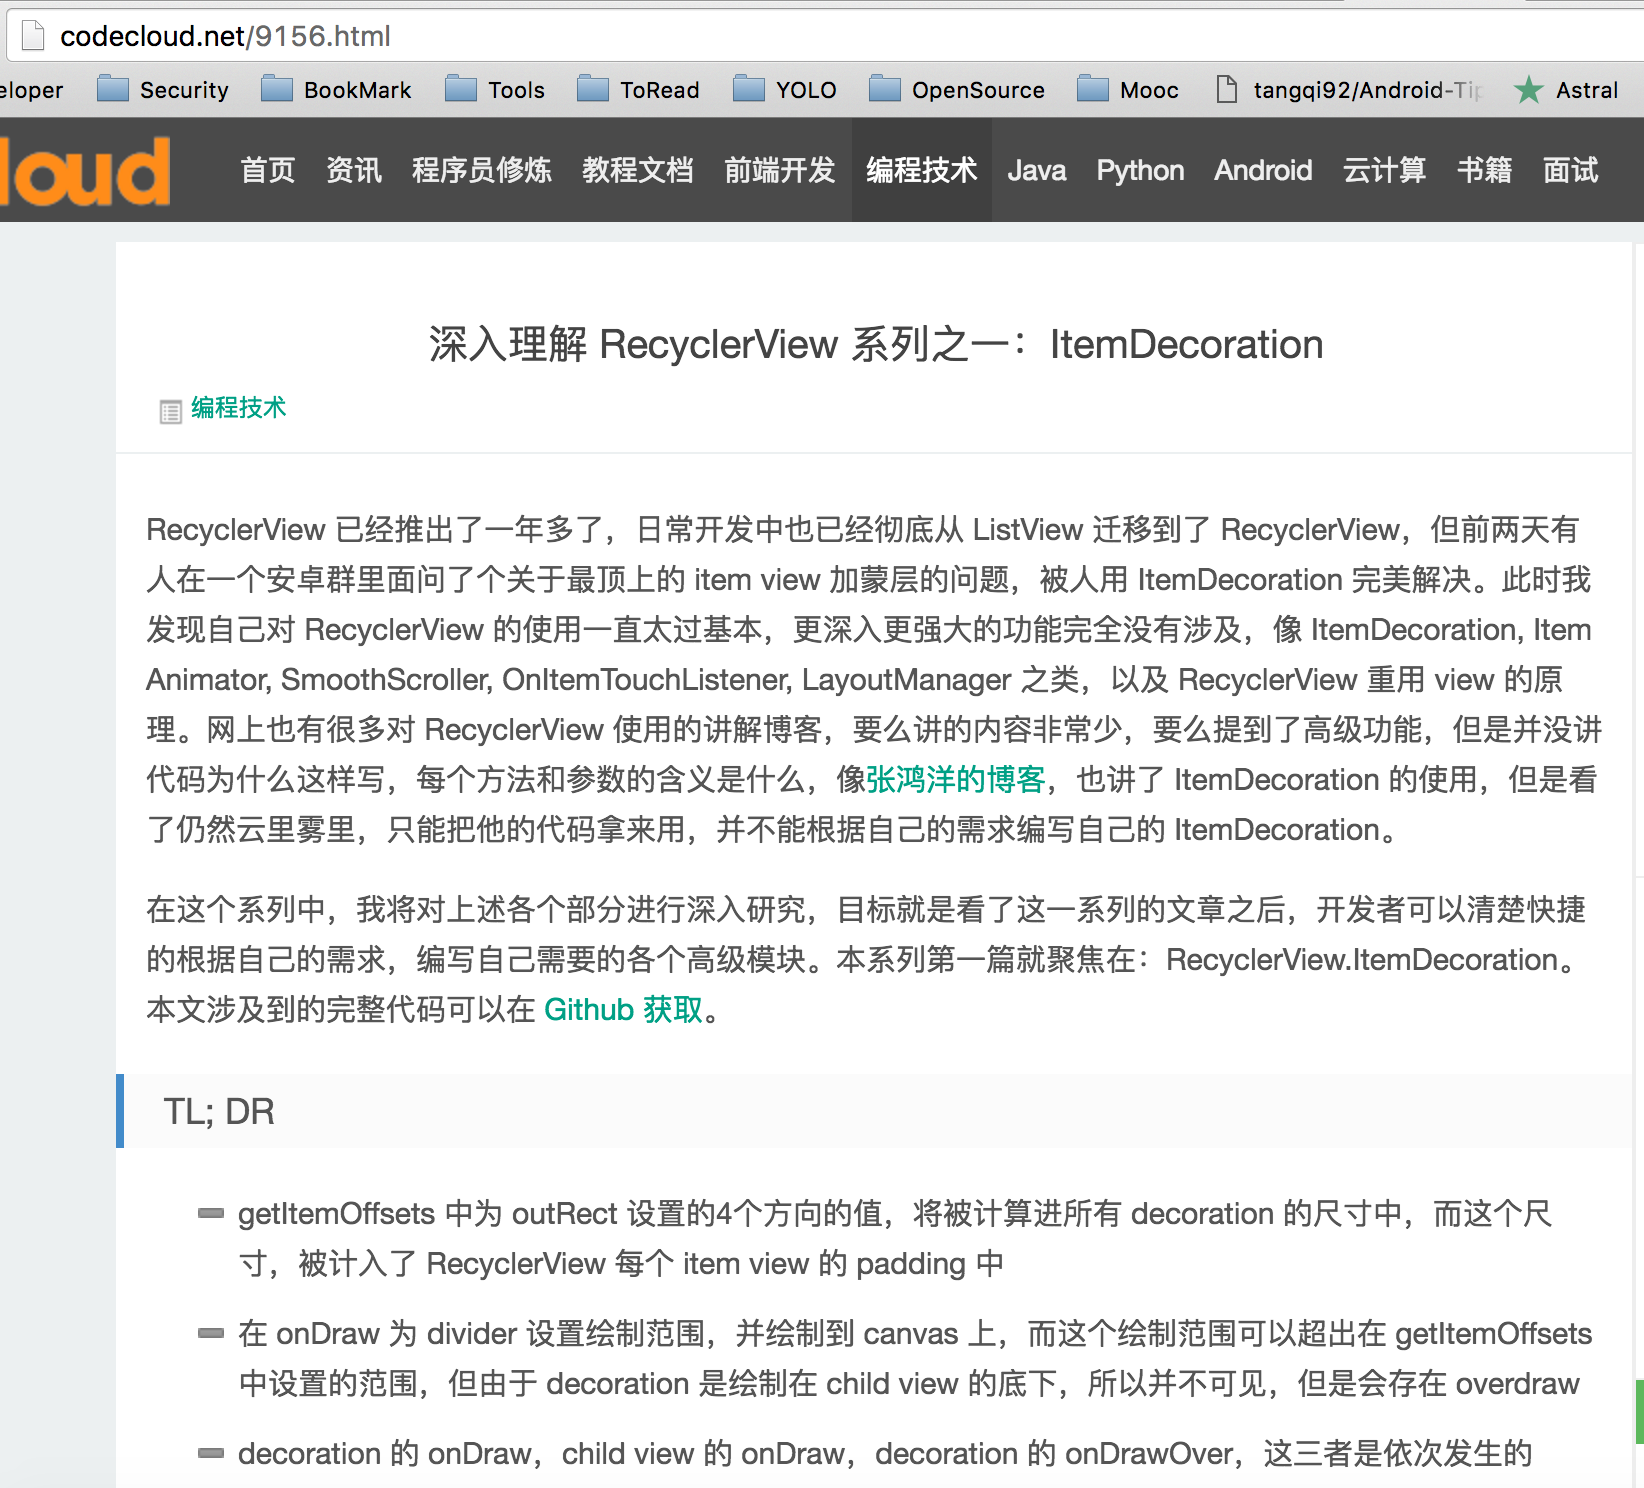Screen dimensions: 1644x1488
Task: Open the OpenSource bookmarks folder
Action: [x=957, y=90]
